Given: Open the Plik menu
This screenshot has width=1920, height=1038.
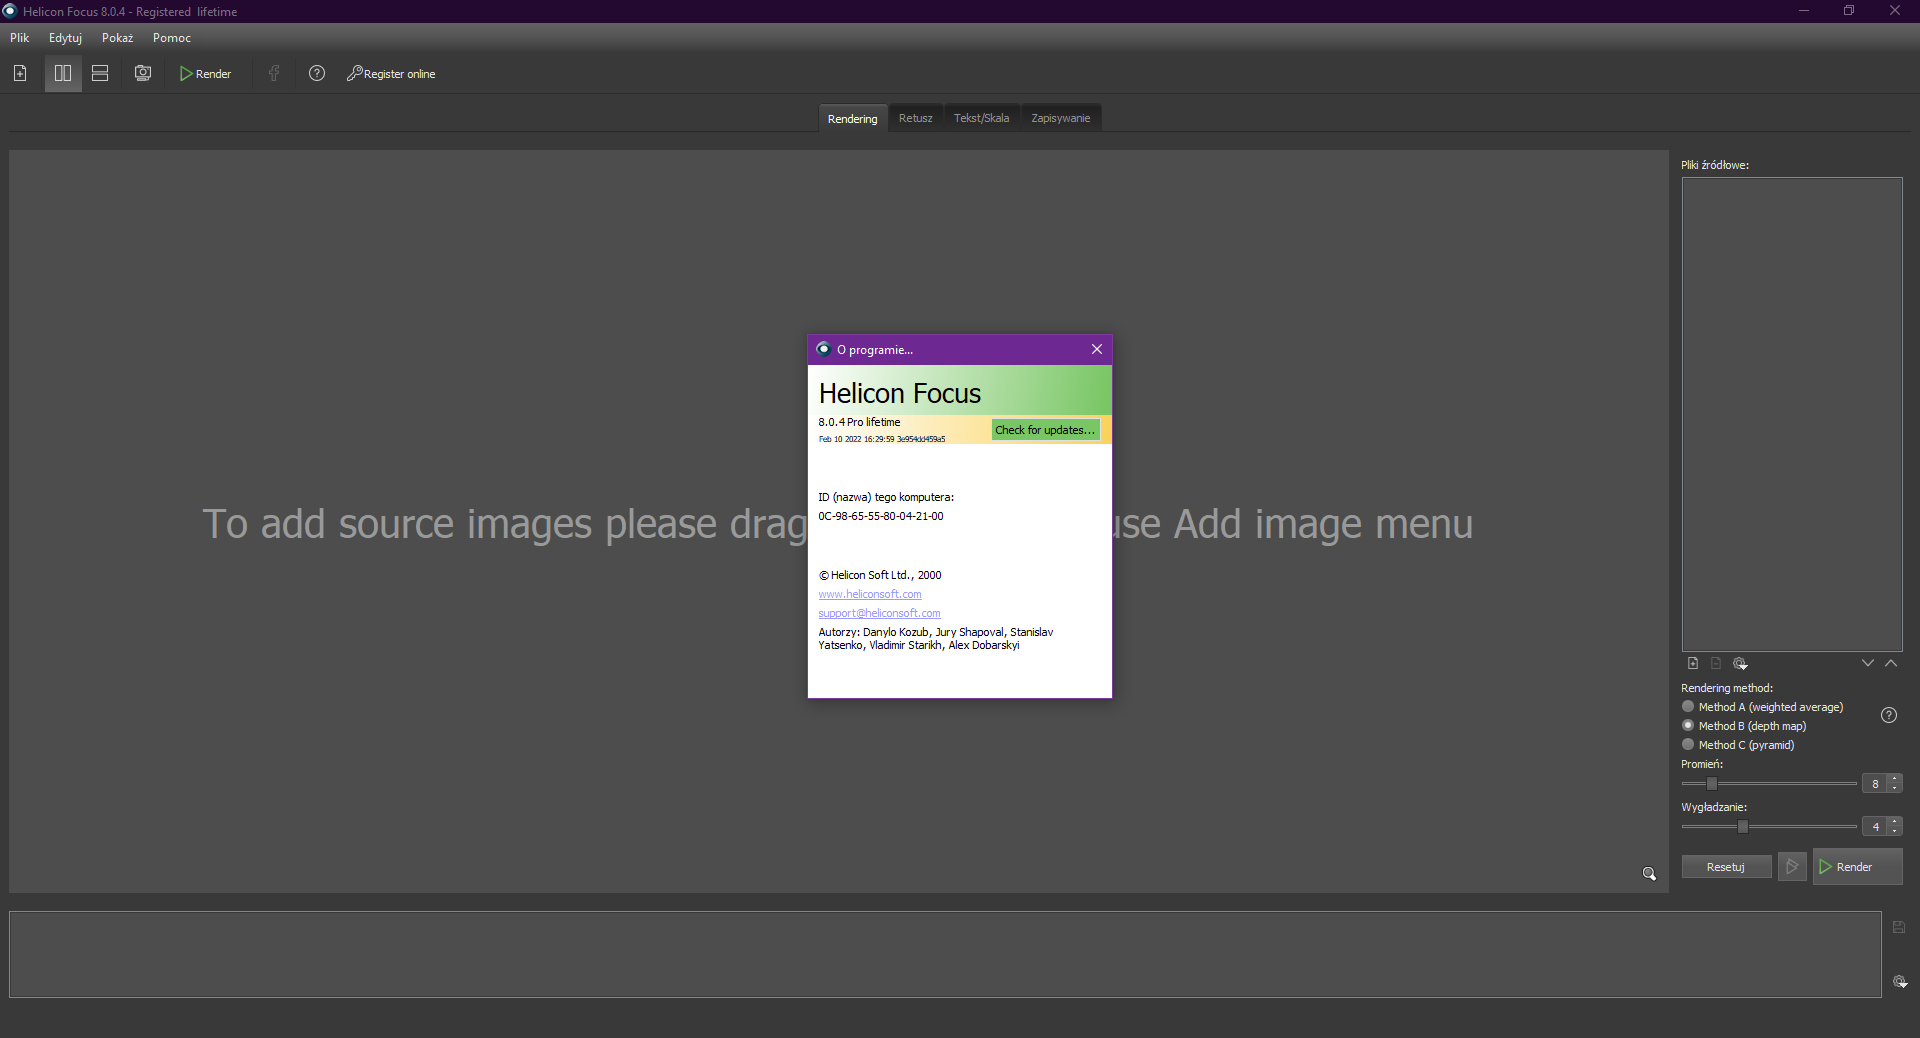Looking at the screenshot, I should click(20, 38).
